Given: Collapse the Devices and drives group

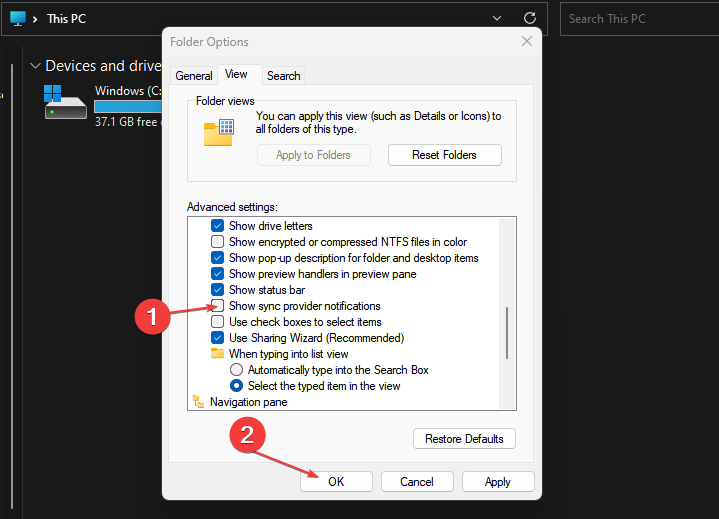Looking at the screenshot, I should click(x=35, y=66).
